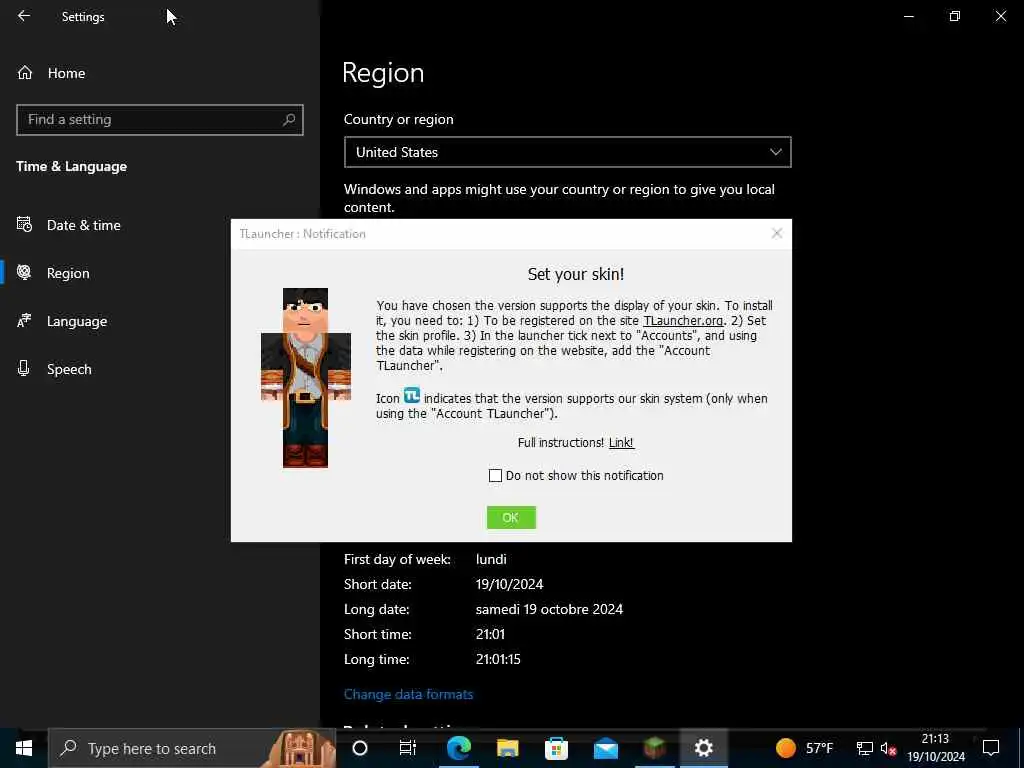
Task: Click the Long date value samedi 19 octobre 2024
Action: coord(549,609)
